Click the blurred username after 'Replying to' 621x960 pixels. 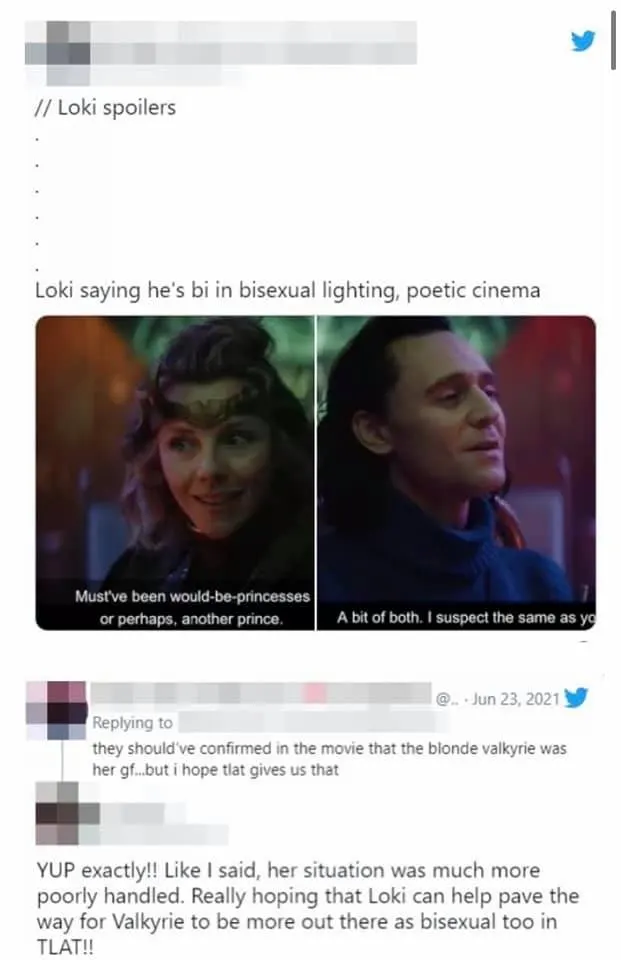[315, 722]
